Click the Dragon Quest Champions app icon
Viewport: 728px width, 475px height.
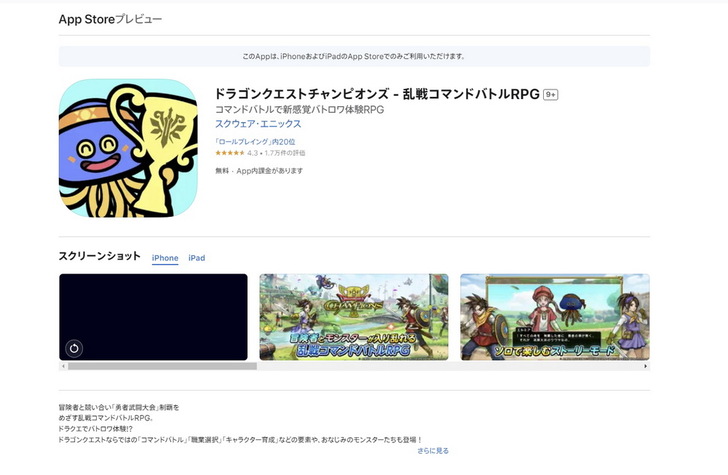pos(128,148)
